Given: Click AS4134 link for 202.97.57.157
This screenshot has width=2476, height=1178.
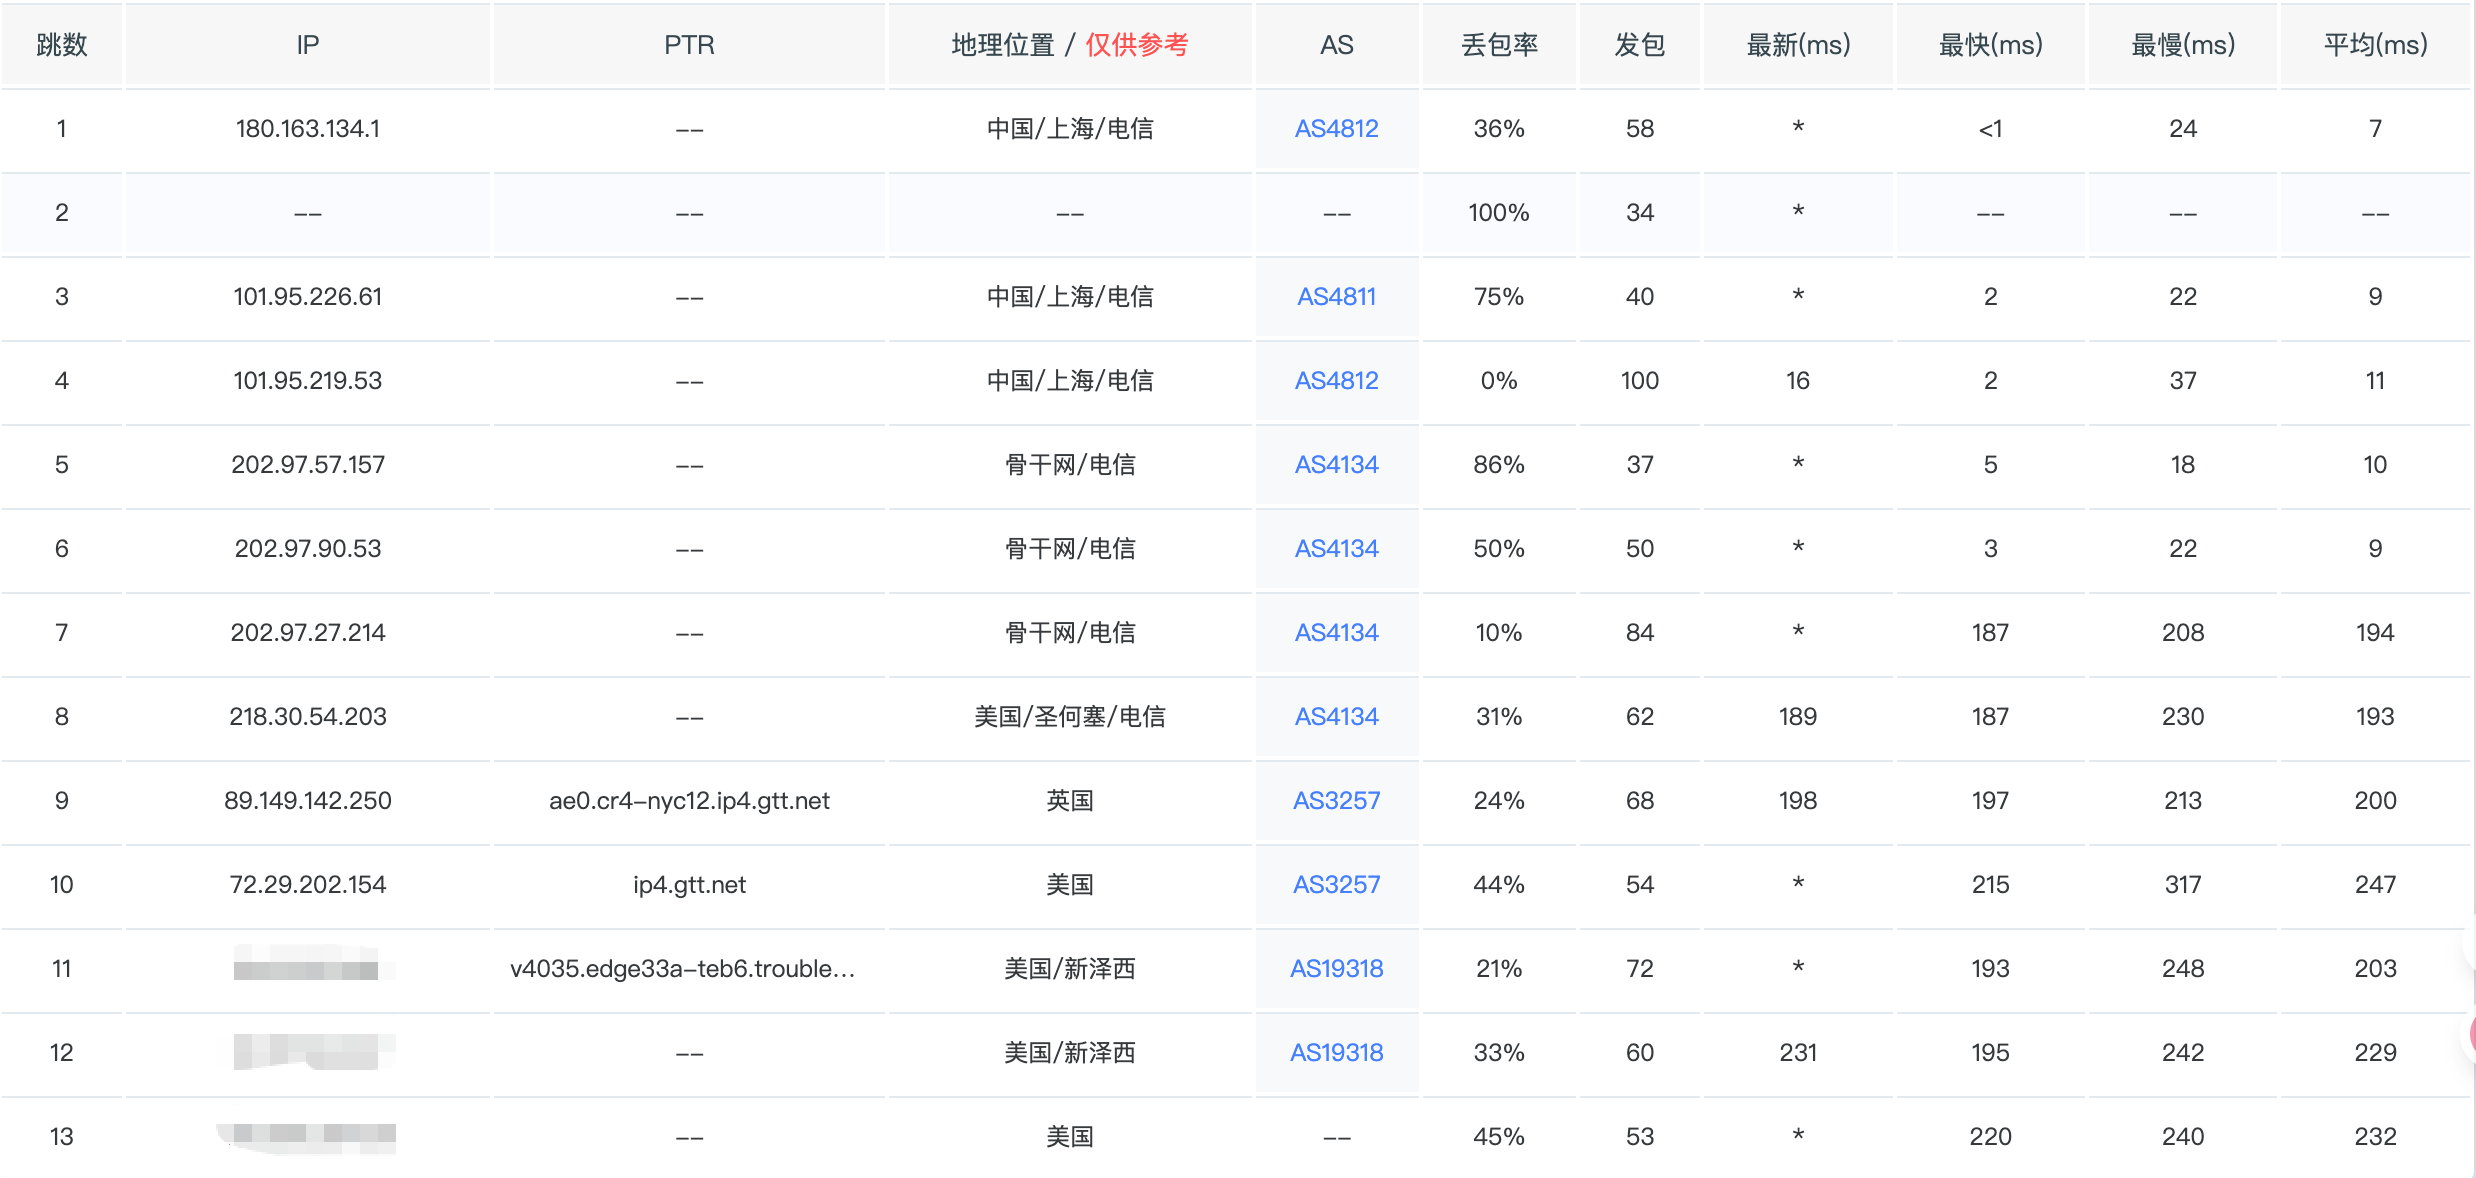Looking at the screenshot, I should tap(1336, 465).
